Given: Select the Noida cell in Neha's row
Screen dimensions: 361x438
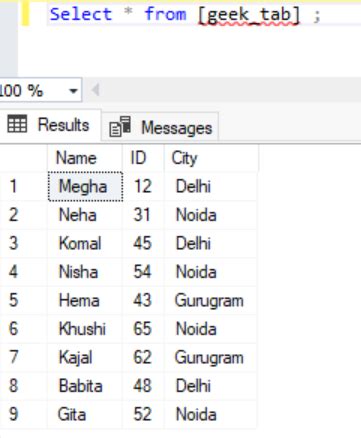Looking at the screenshot, I should point(210,215).
